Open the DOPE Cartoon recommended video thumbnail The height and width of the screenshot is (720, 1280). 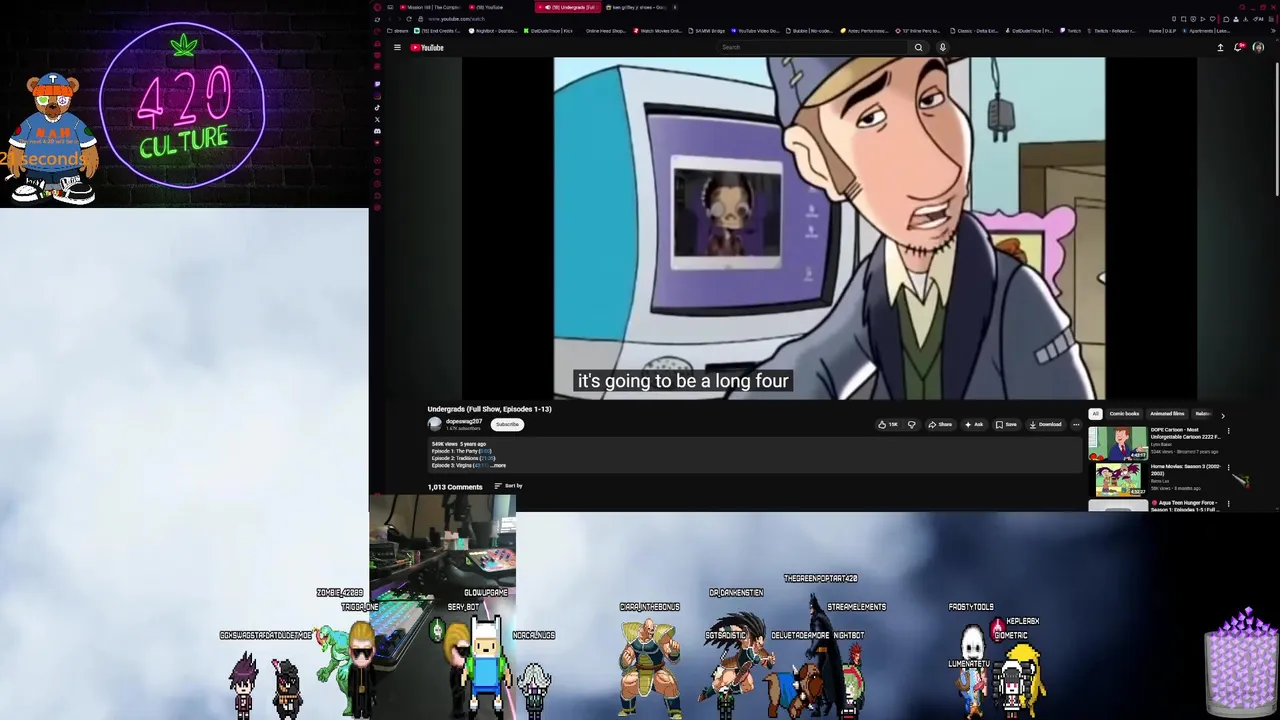point(1118,444)
